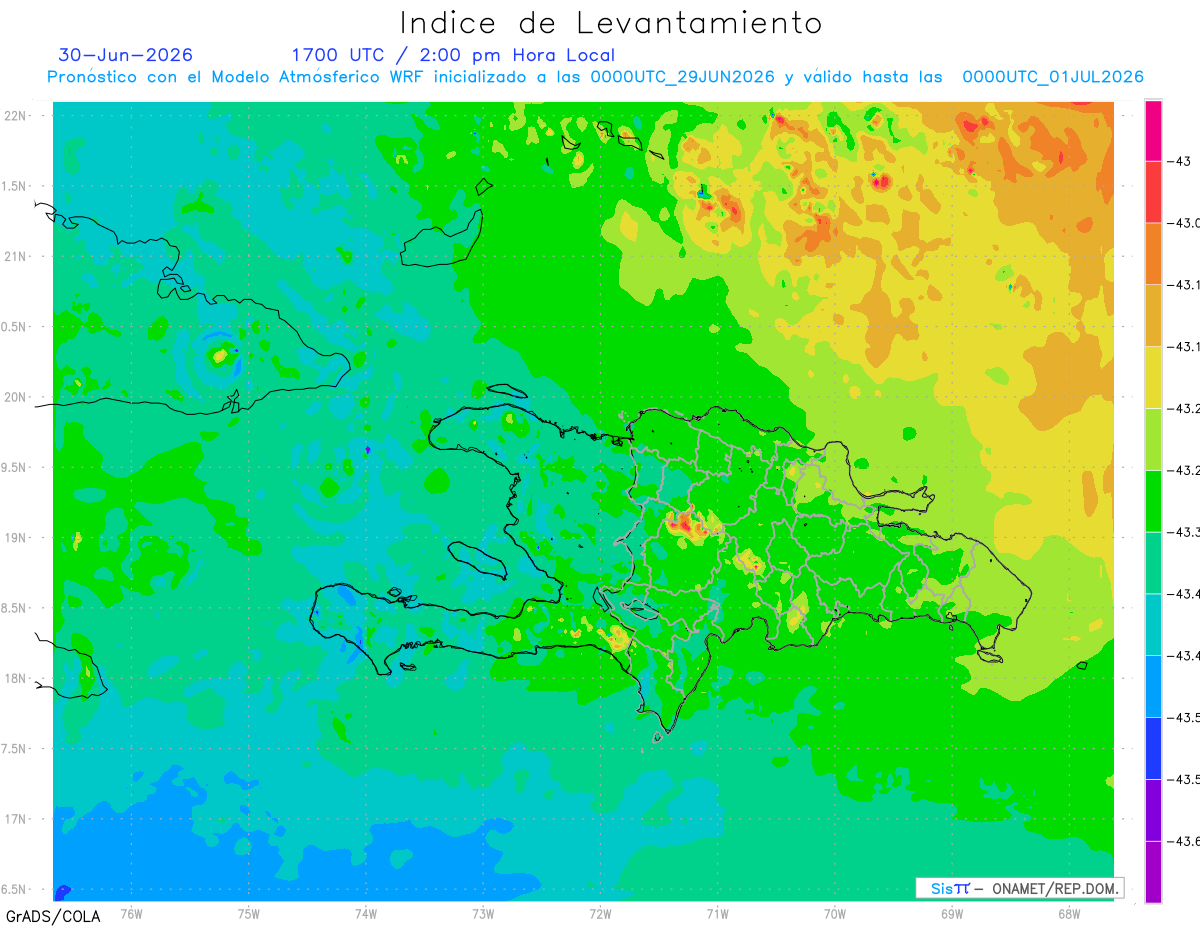The image size is (1200, 927).
Task: Click the '71W' longitude axis label
Action: coord(717,913)
